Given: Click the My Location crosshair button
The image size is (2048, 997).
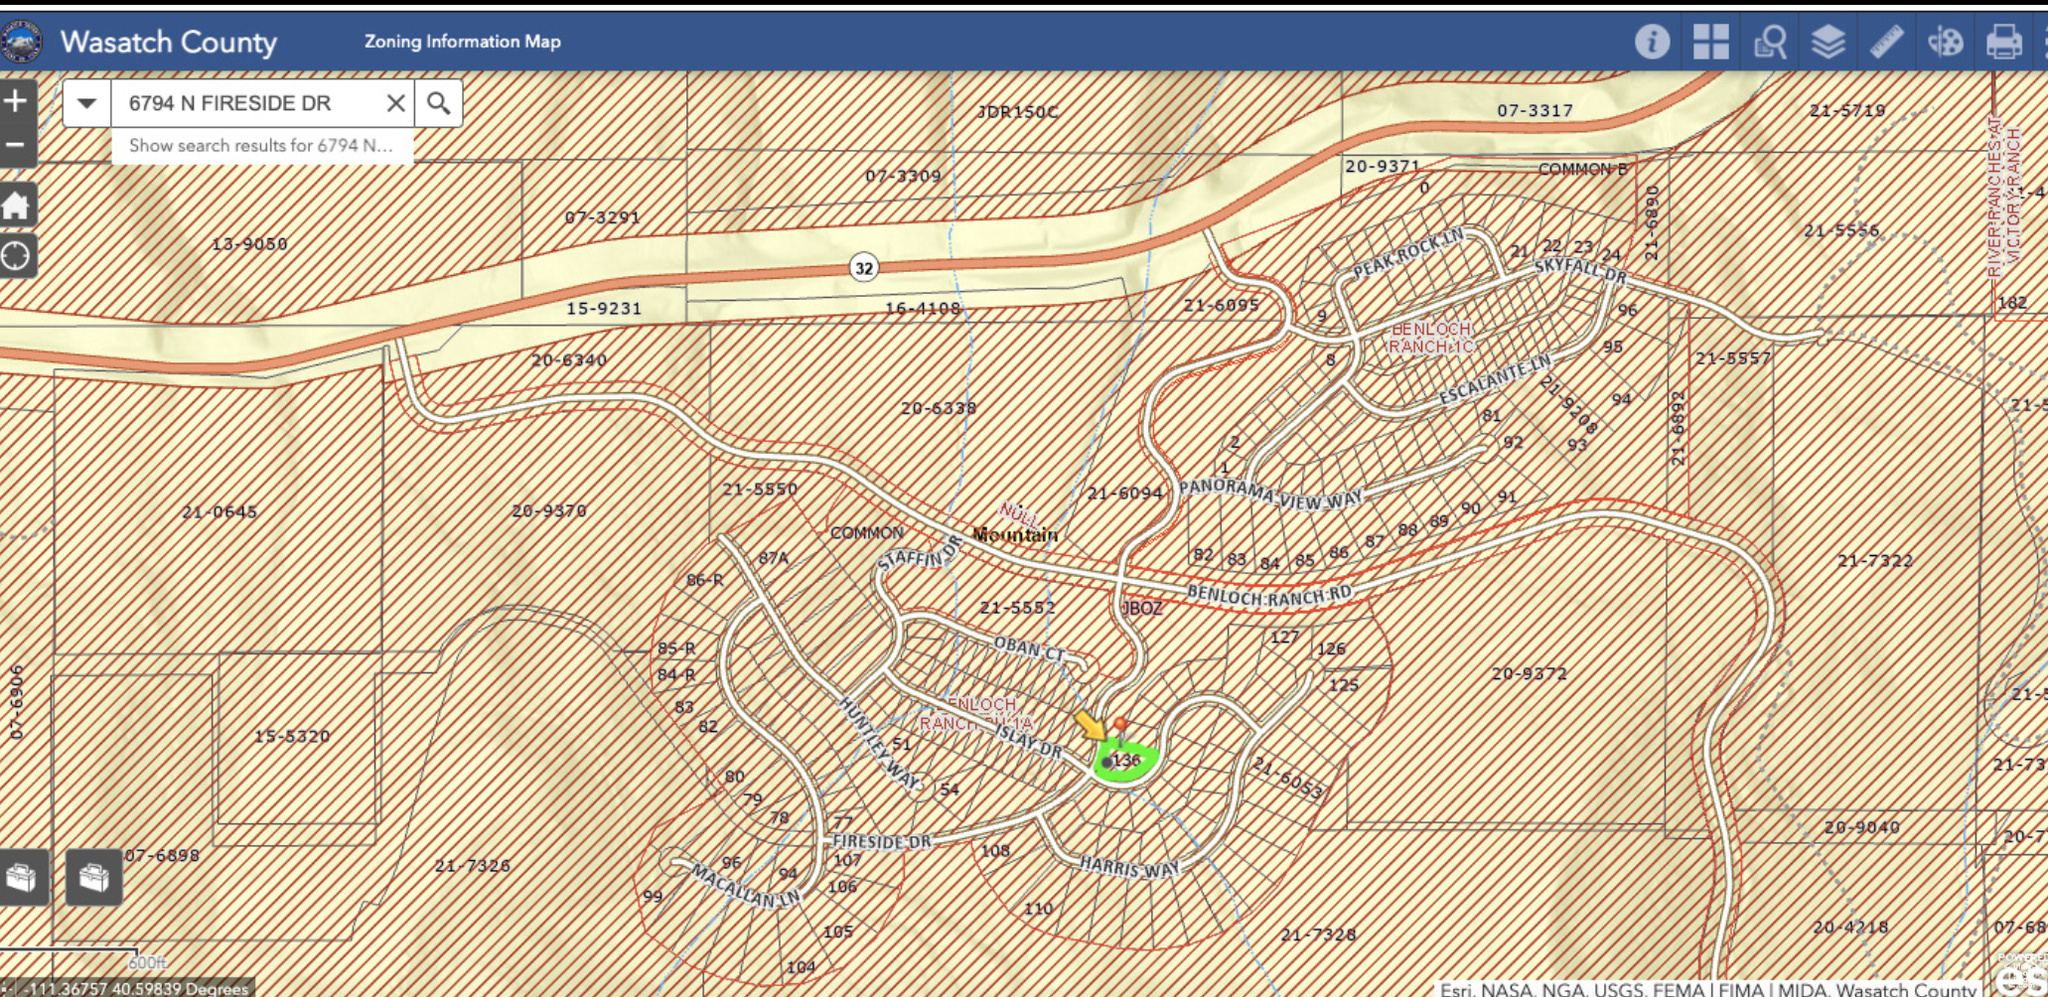Looking at the screenshot, I should point(17,257).
